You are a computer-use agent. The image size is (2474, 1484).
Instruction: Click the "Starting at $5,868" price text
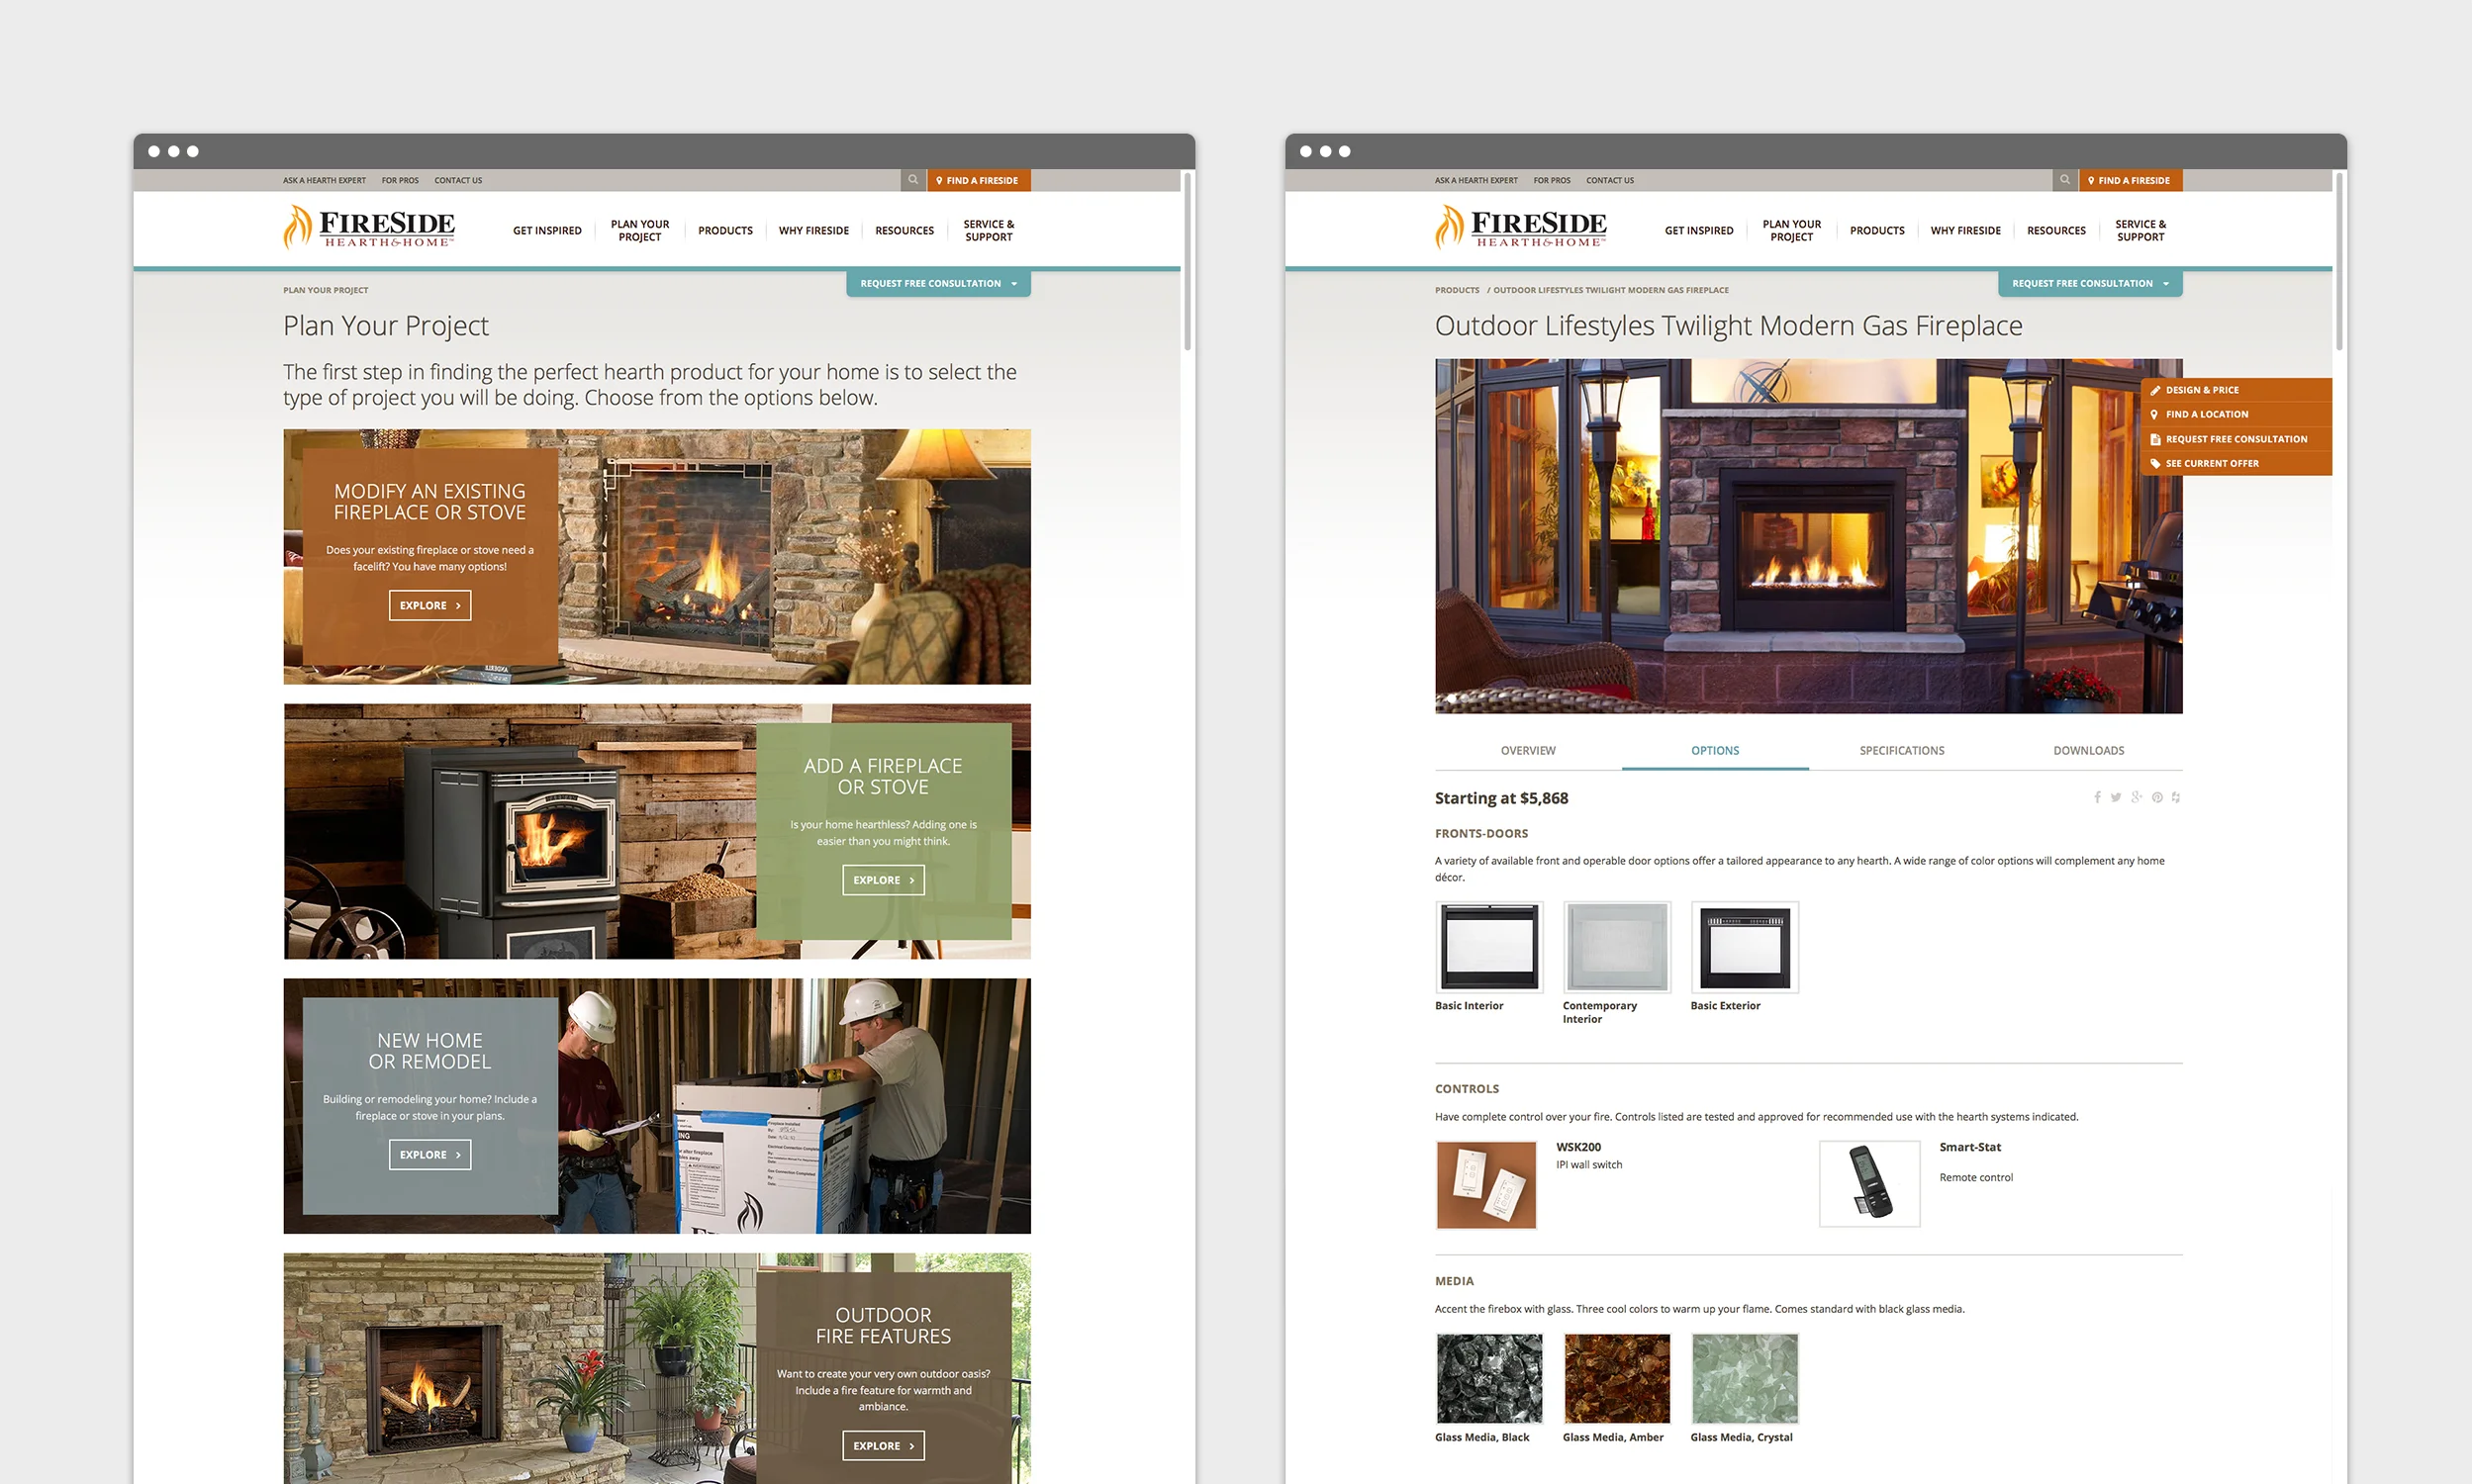[x=1502, y=799]
